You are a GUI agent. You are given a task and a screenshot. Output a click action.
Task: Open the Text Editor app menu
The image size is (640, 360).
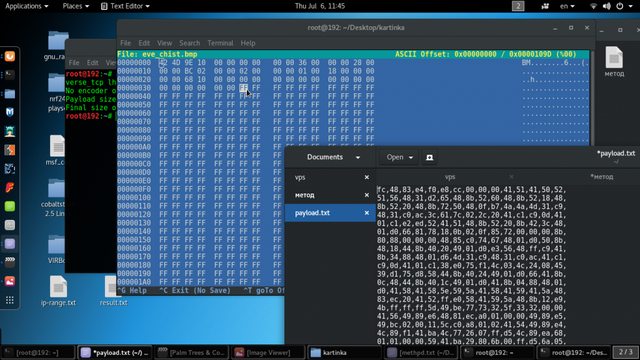pos(125,6)
